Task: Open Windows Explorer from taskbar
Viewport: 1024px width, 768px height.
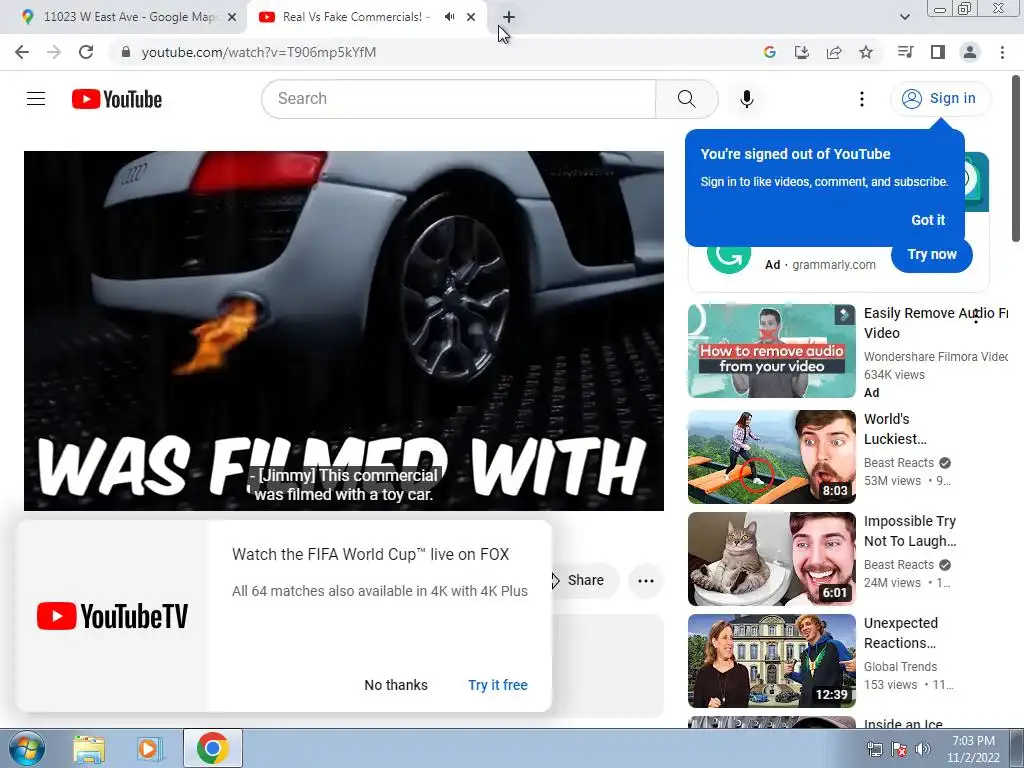Action: click(89, 748)
